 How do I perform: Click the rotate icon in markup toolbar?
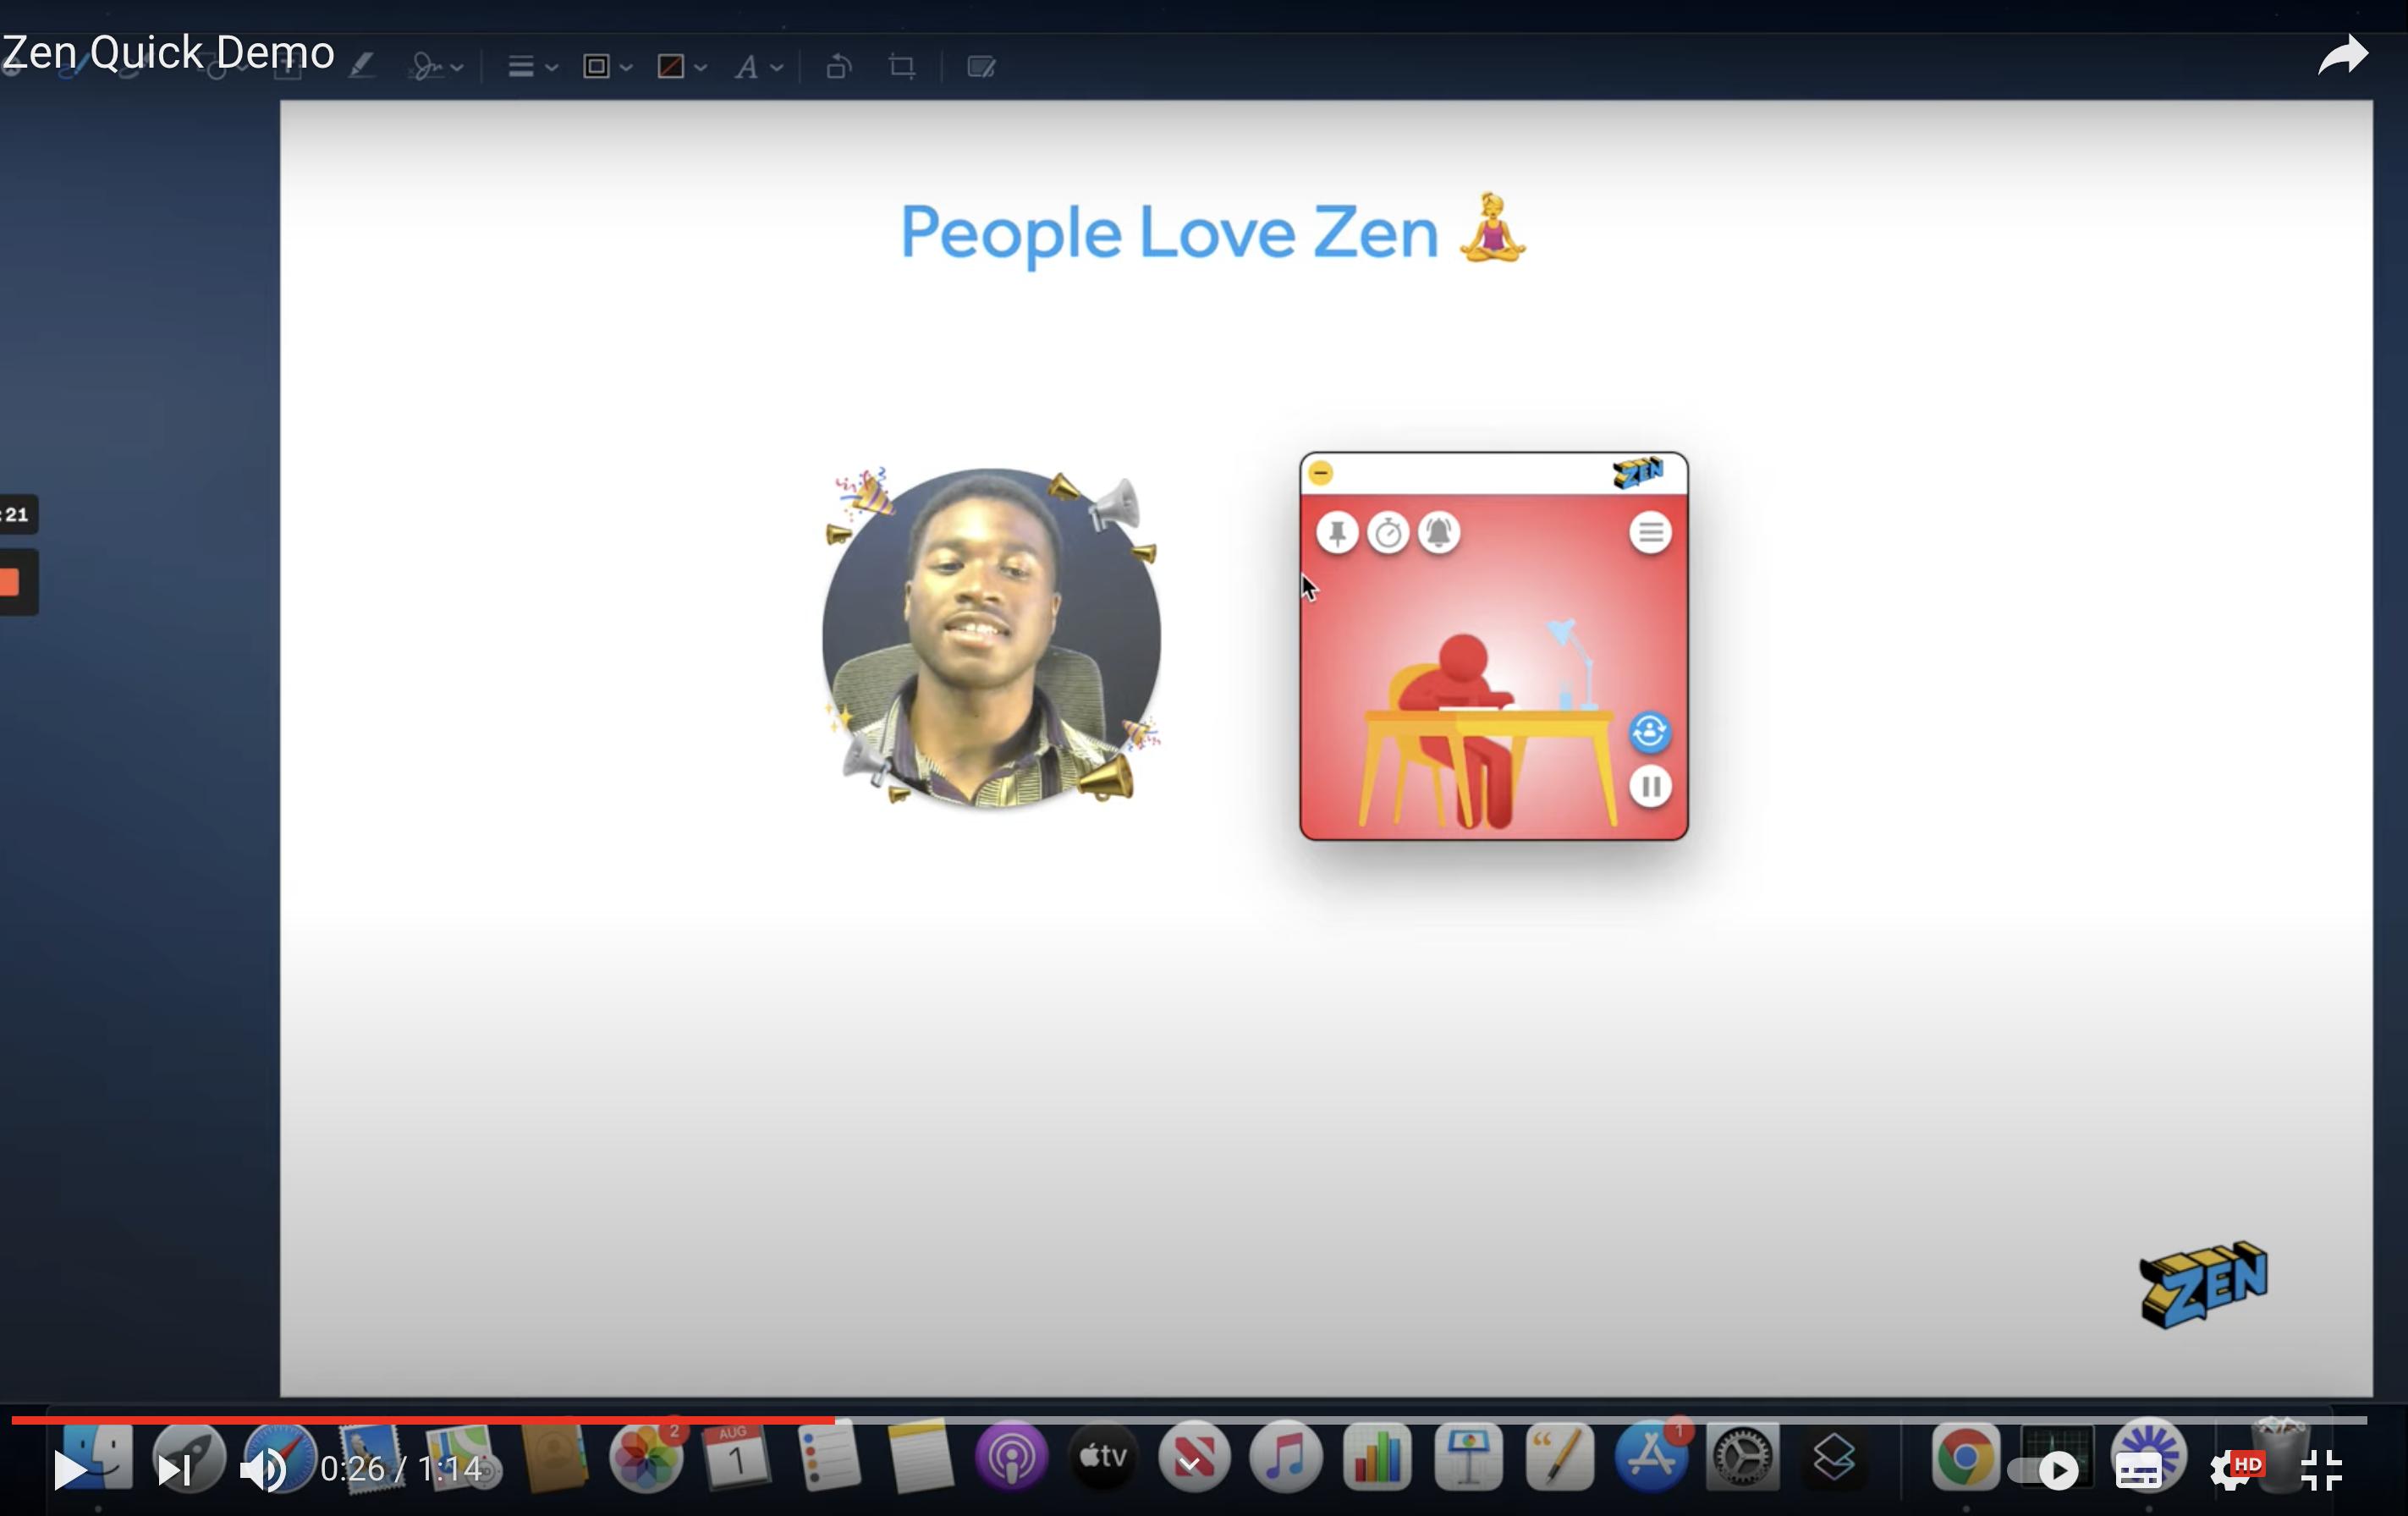(839, 67)
